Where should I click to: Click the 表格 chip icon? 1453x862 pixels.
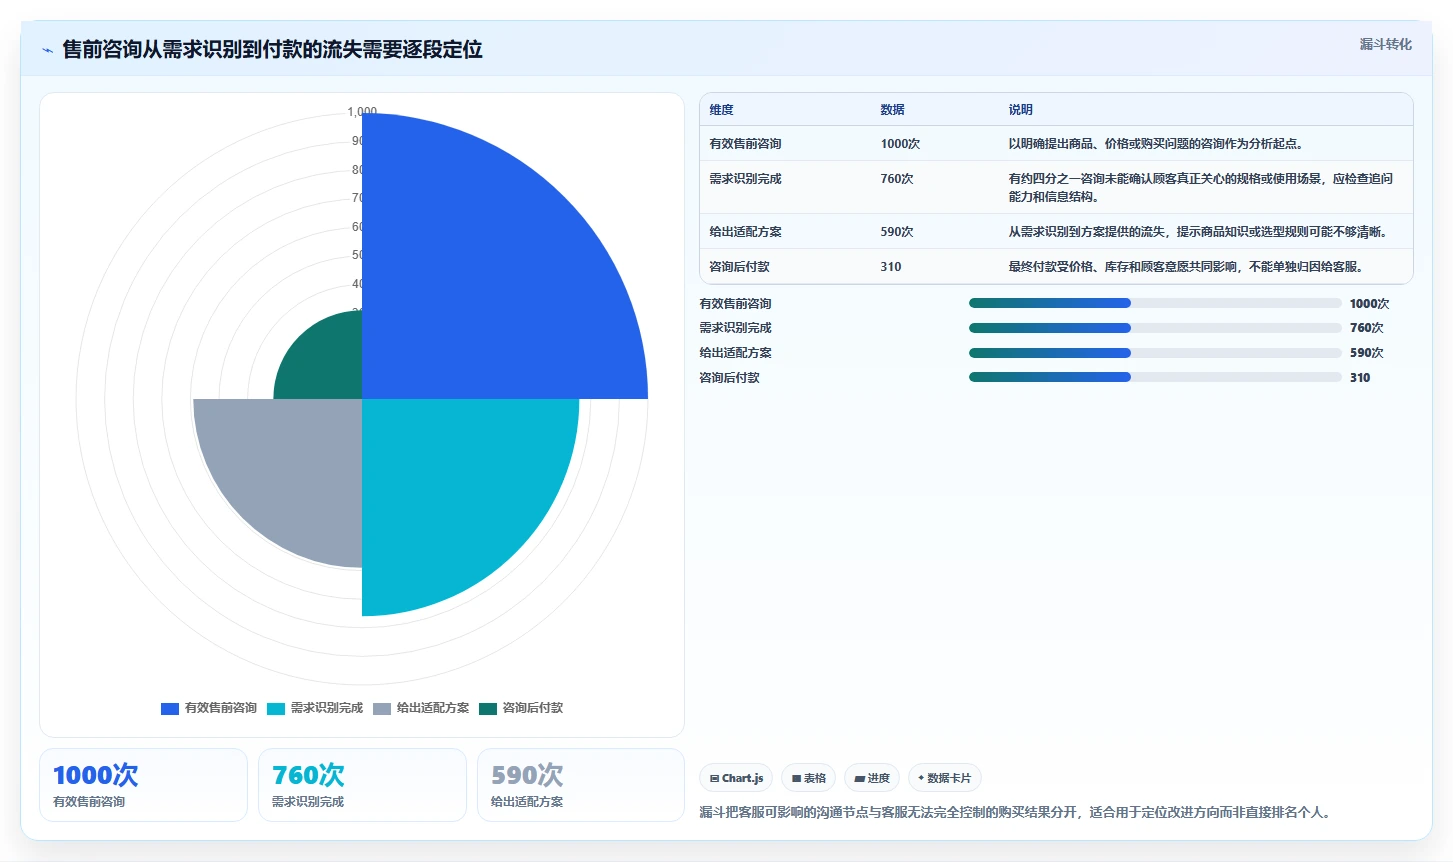[796, 778]
